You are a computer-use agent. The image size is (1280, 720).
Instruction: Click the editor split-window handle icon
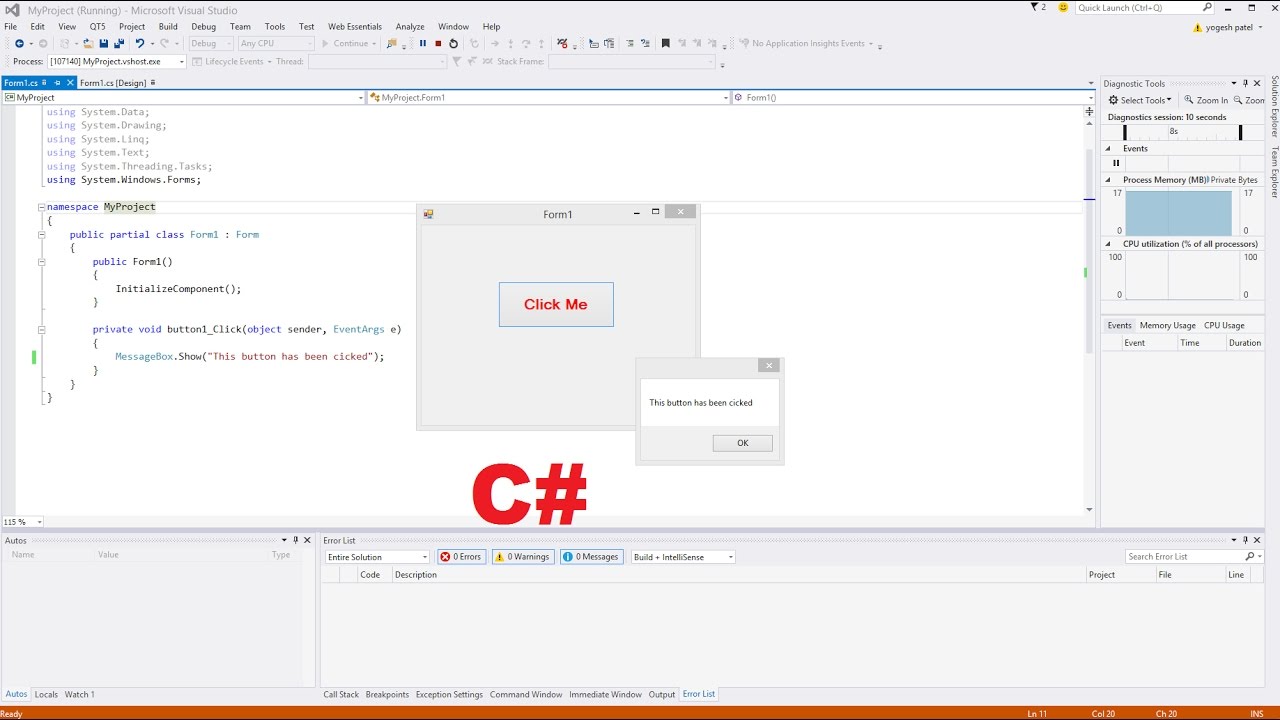[x=1089, y=112]
